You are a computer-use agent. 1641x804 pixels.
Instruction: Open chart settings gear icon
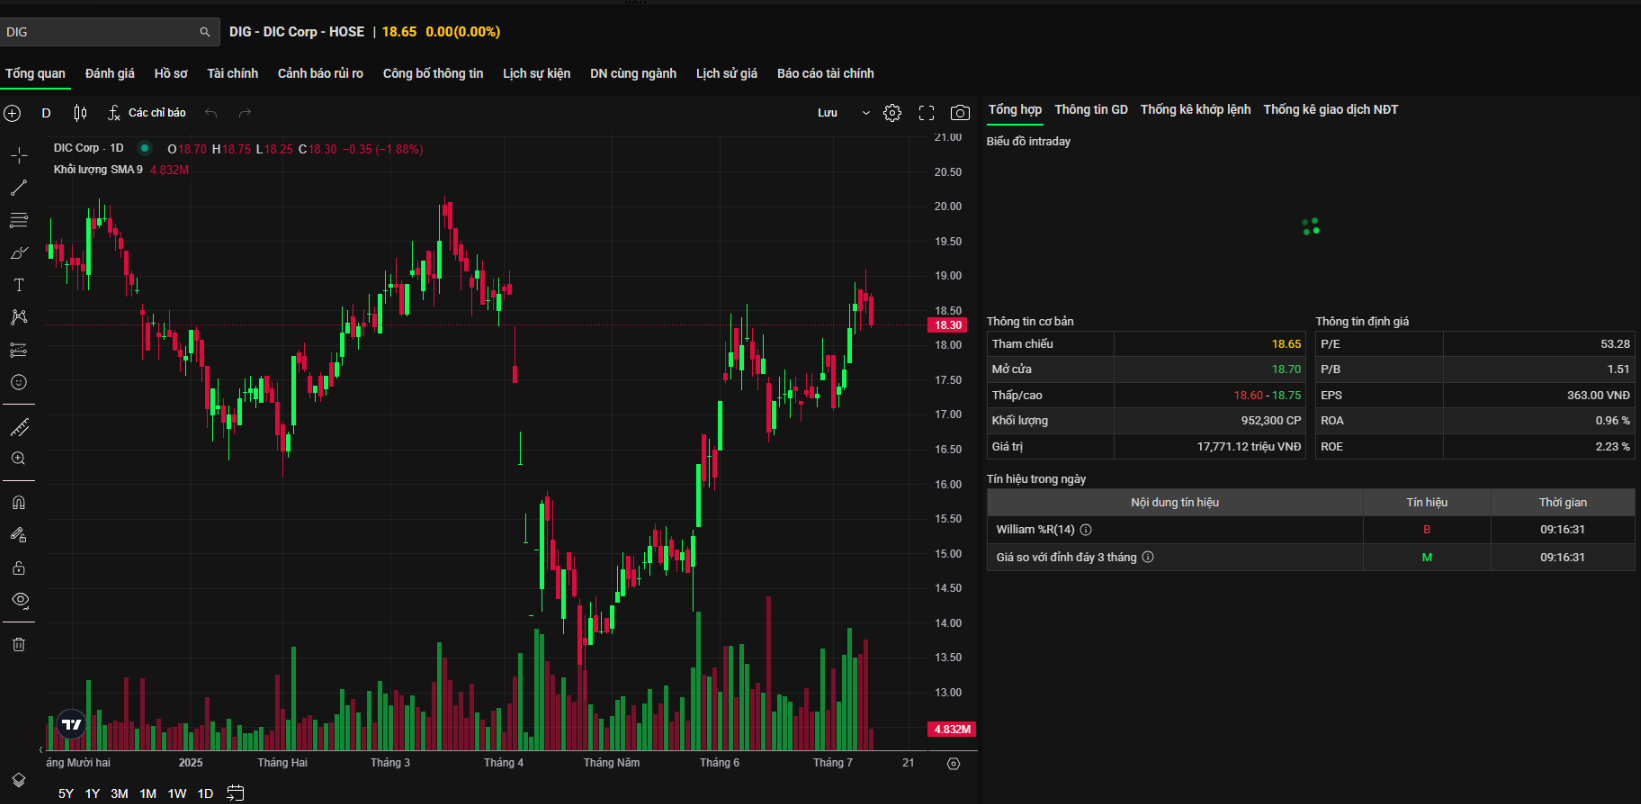[x=893, y=113]
